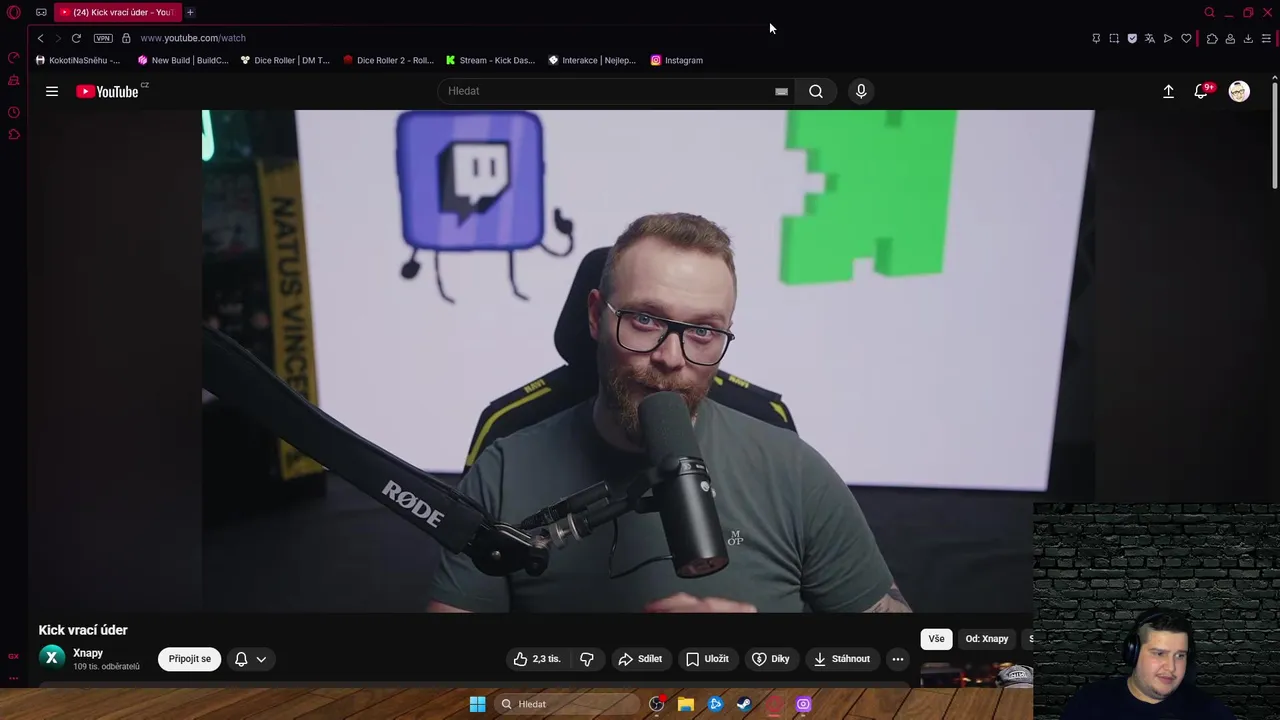This screenshot has width=1280, height=720.
Task: Open the Xnapy channel name link
Action: click(88, 653)
